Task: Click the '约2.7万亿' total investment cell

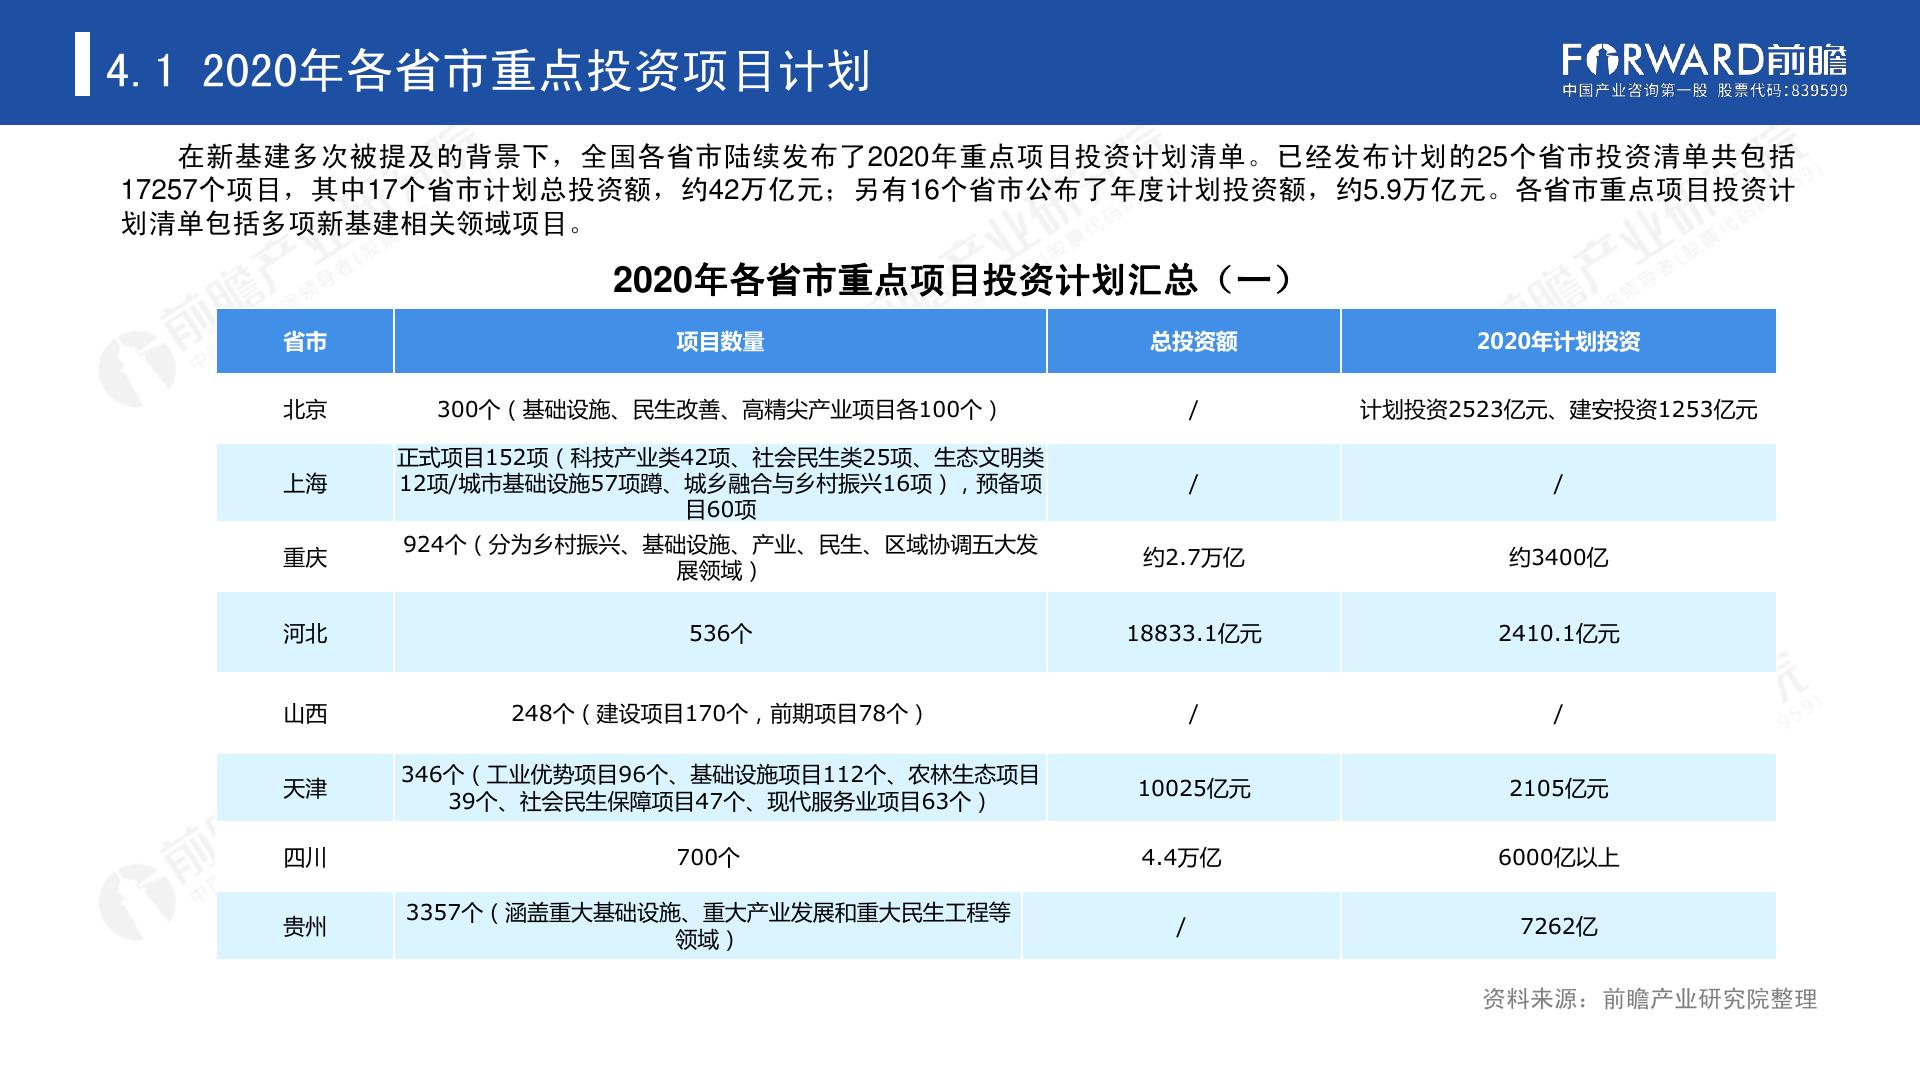Action: tap(1193, 558)
